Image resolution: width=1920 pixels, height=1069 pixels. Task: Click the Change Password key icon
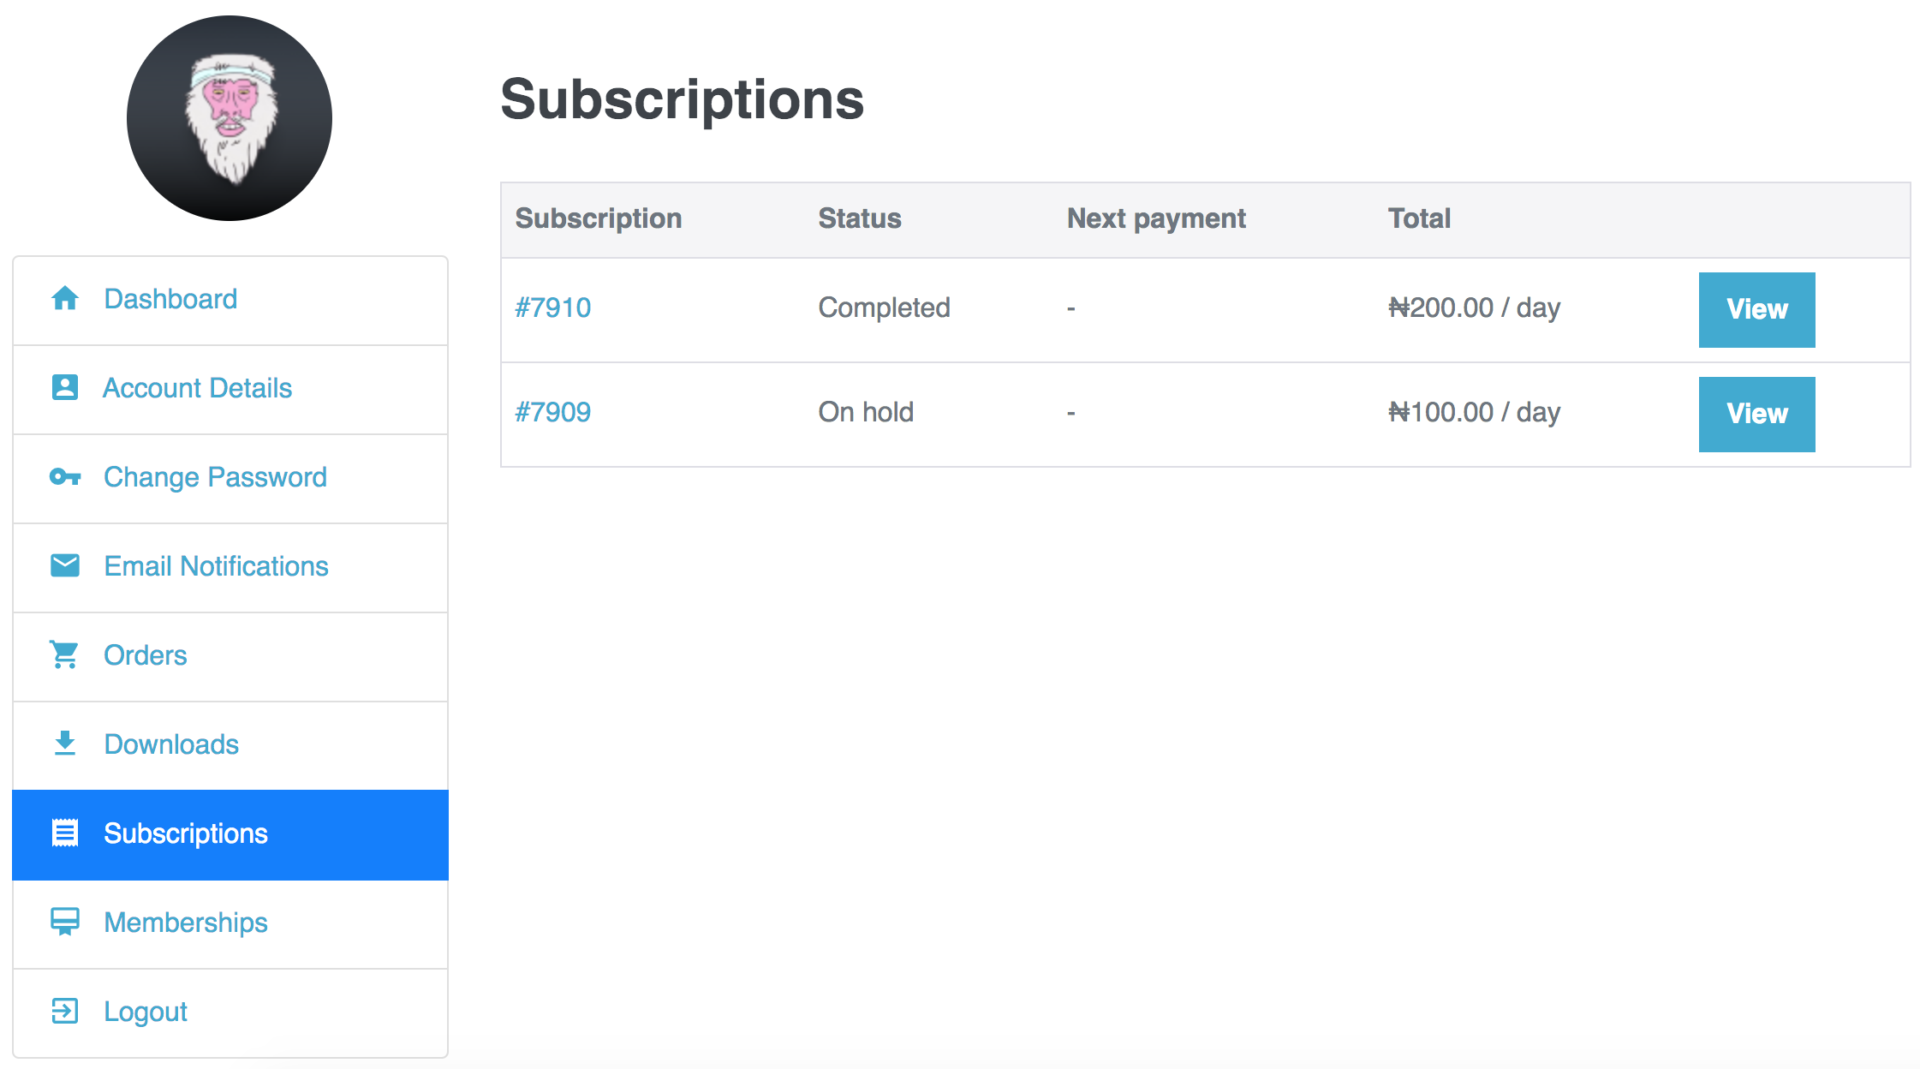pos(65,477)
